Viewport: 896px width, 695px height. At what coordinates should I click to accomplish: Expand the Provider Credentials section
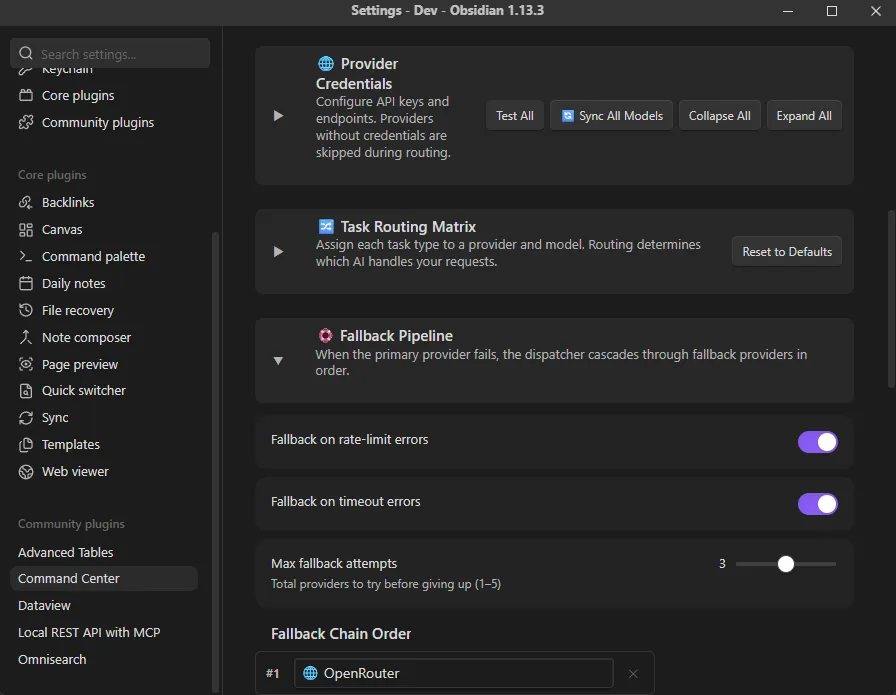click(x=278, y=116)
